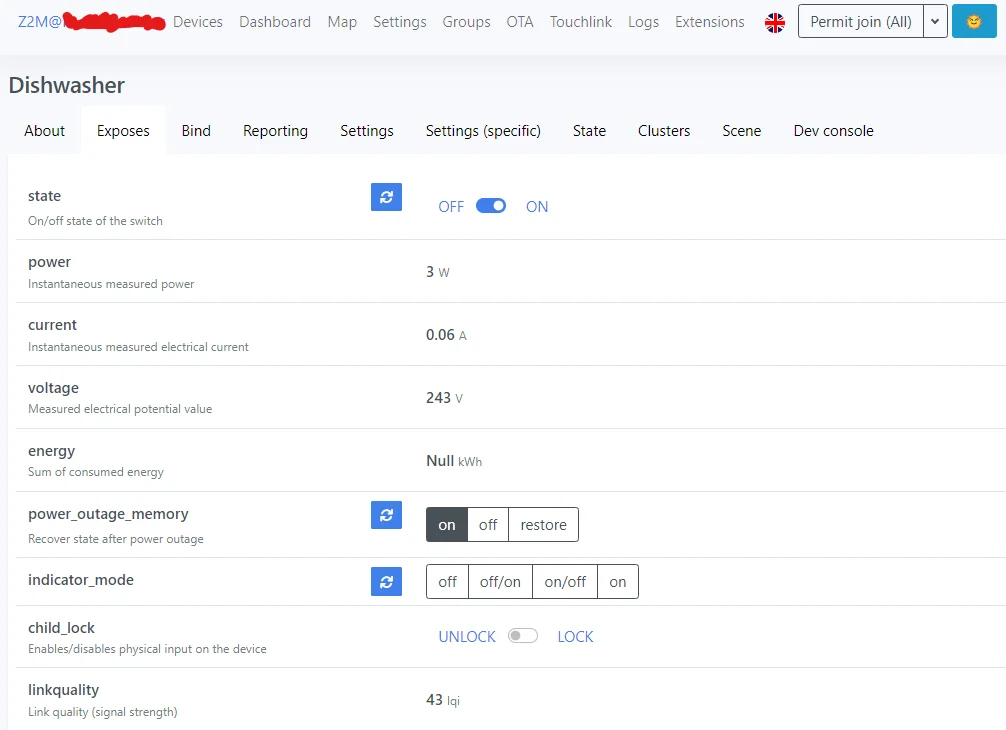Open the Settings (specific) tab

[x=483, y=131]
